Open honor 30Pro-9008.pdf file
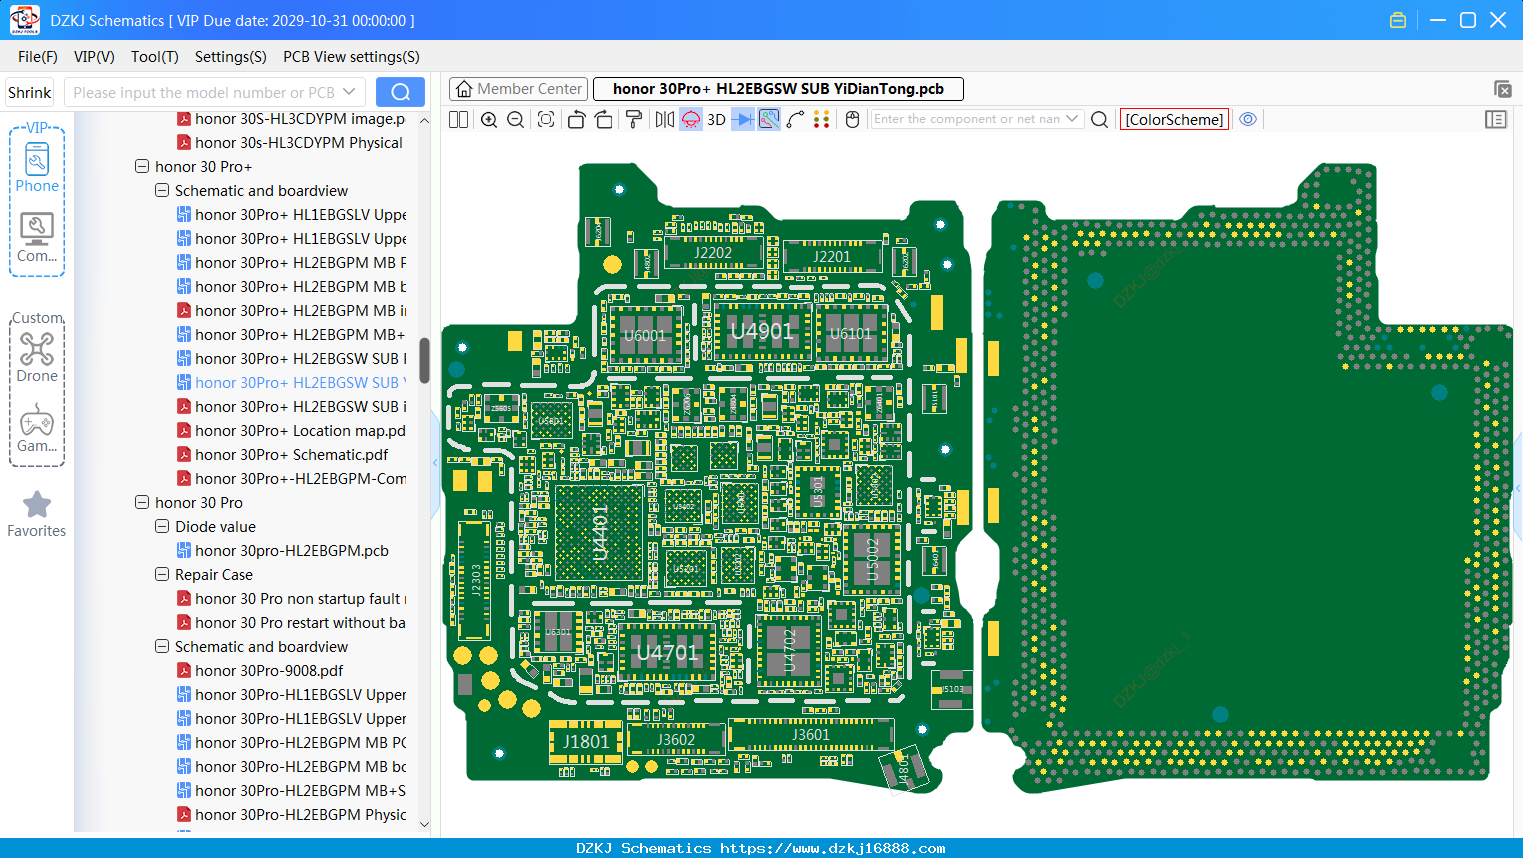This screenshot has height=858, width=1523. pyautogui.click(x=260, y=670)
